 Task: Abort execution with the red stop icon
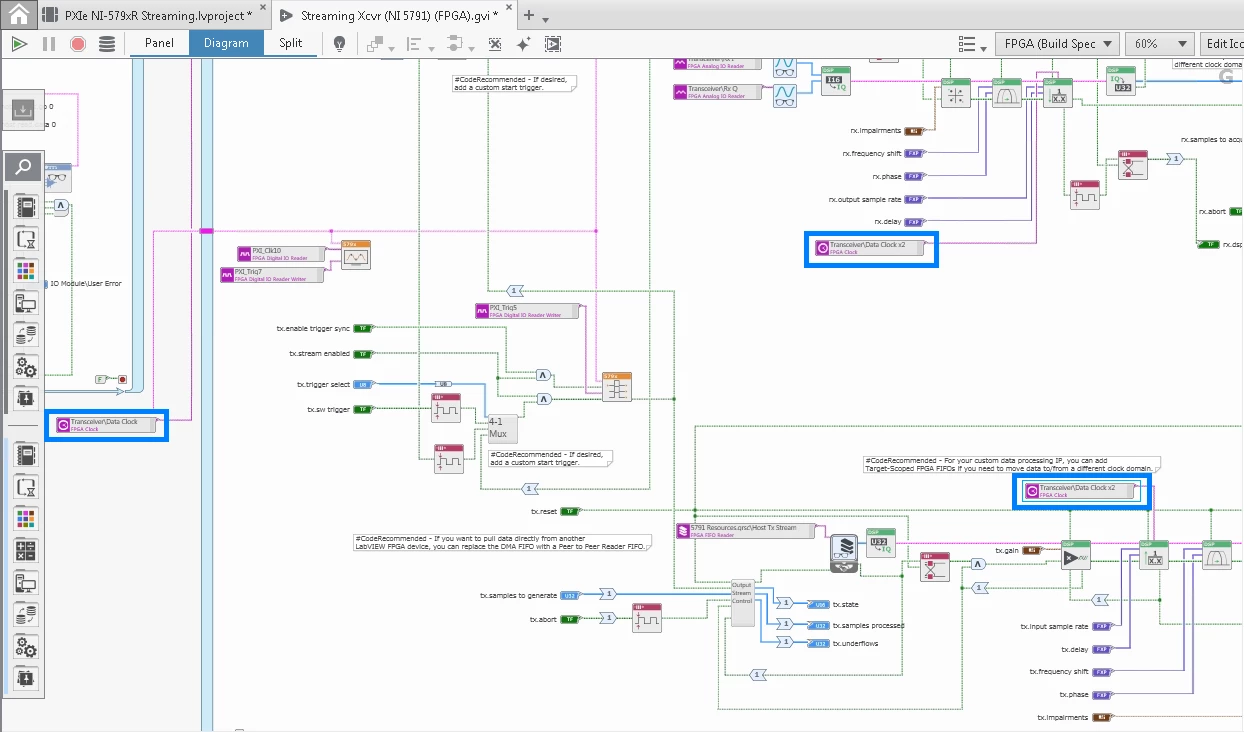78,43
